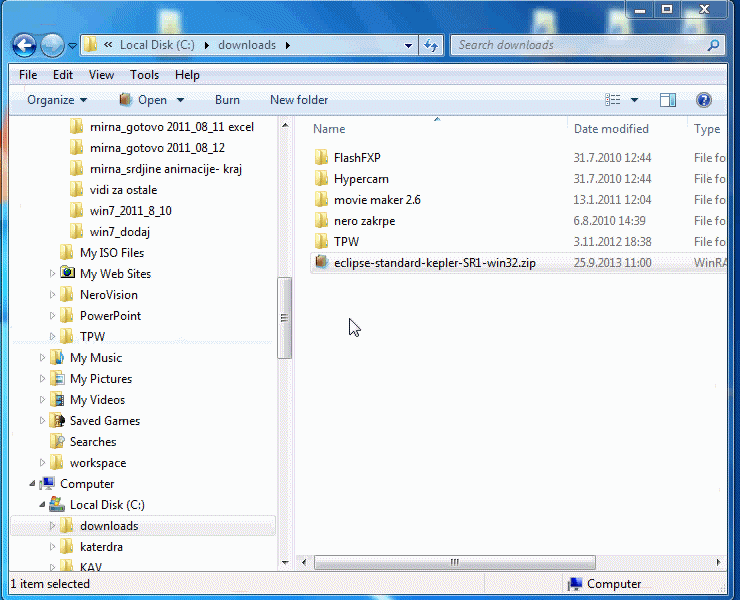740x600 pixels.
Task: Open the Tools menu
Action: pyautogui.click(x=144, y=75)
